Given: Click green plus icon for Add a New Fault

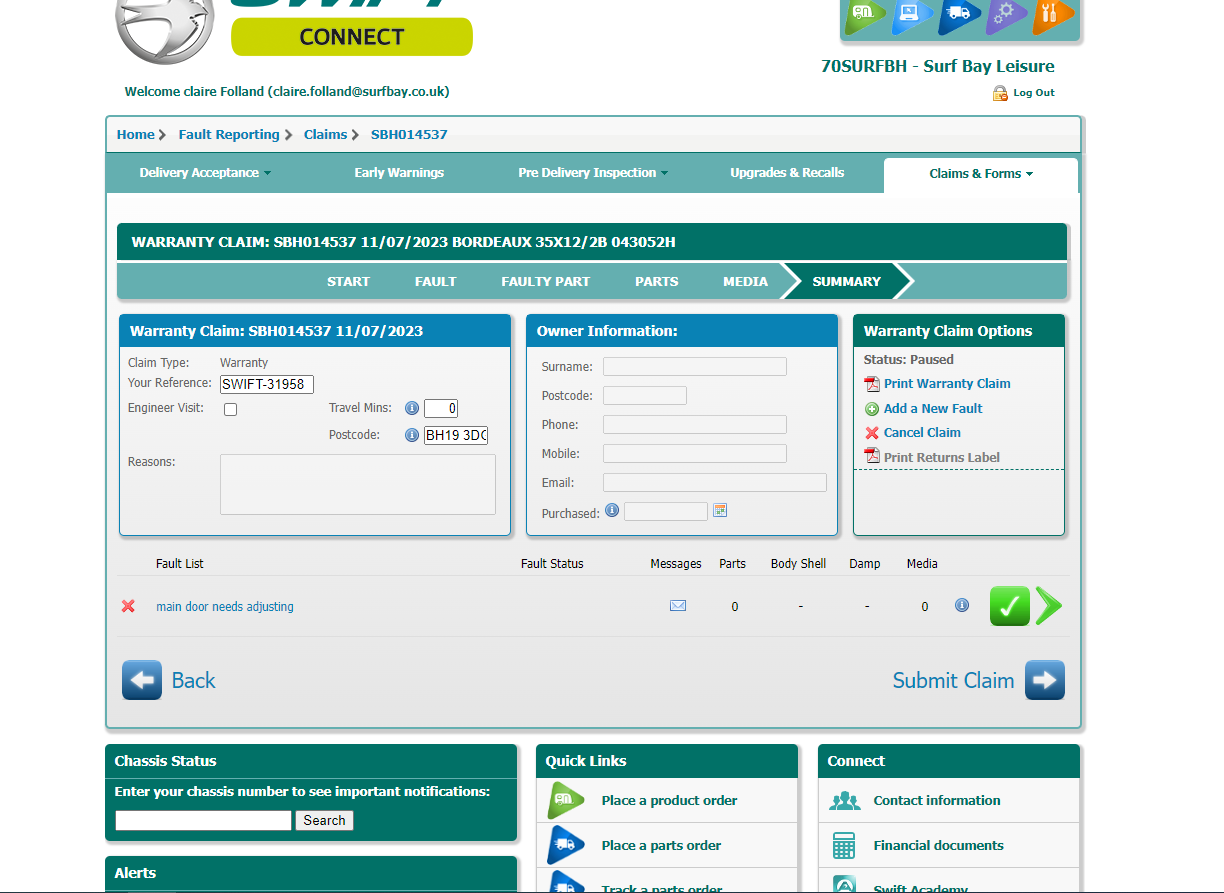Looking at the screenshot, I should [872, 409].
